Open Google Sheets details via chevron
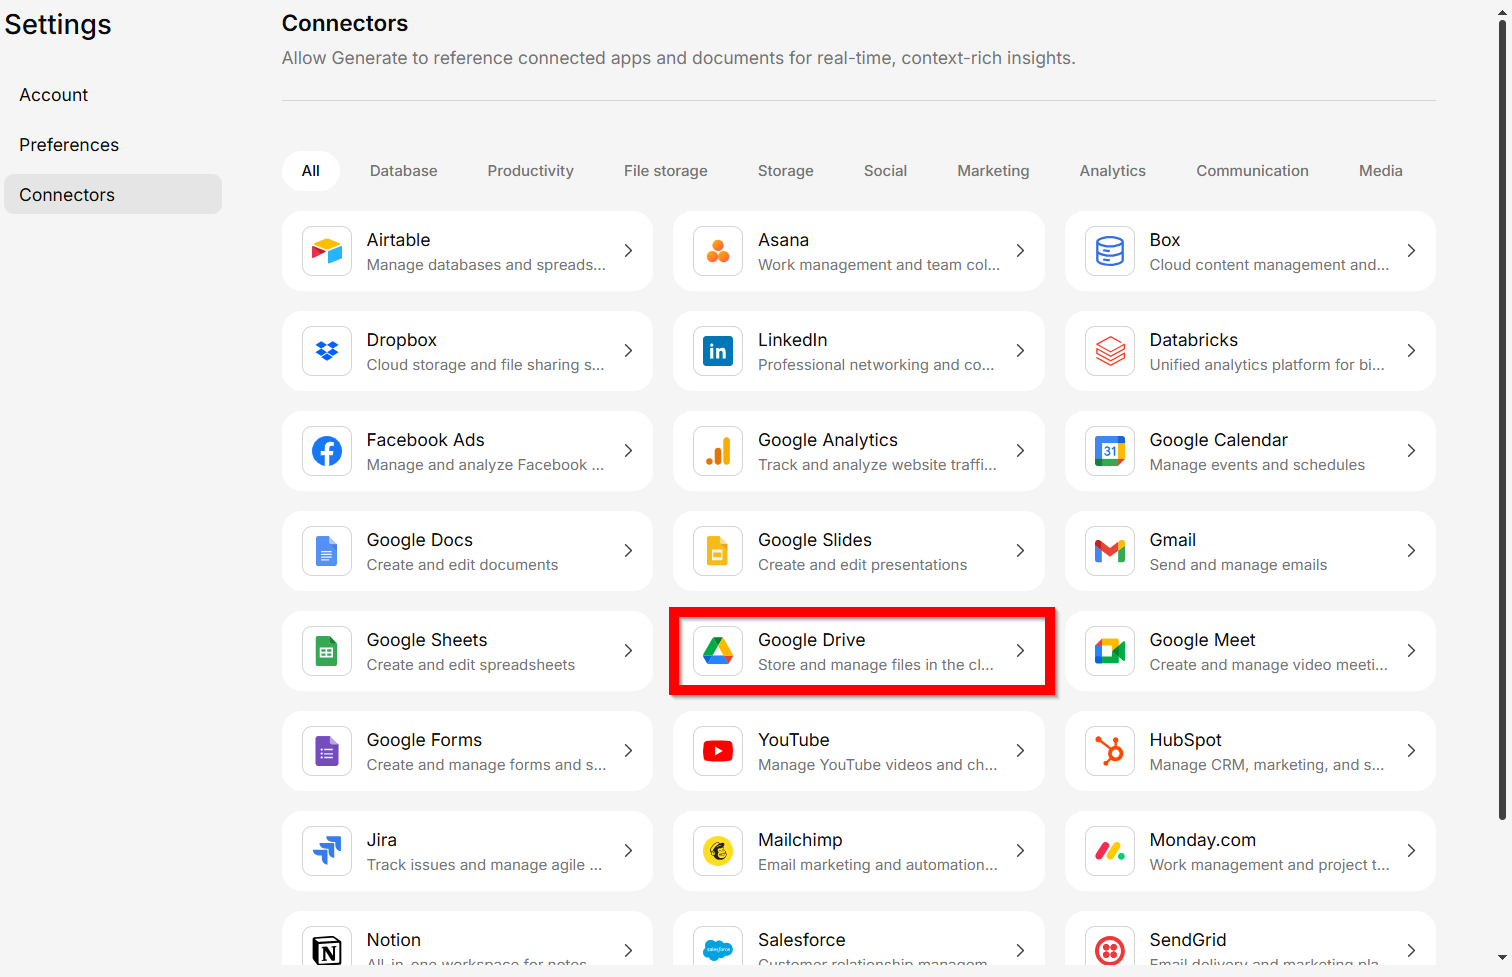 (628, 651)
